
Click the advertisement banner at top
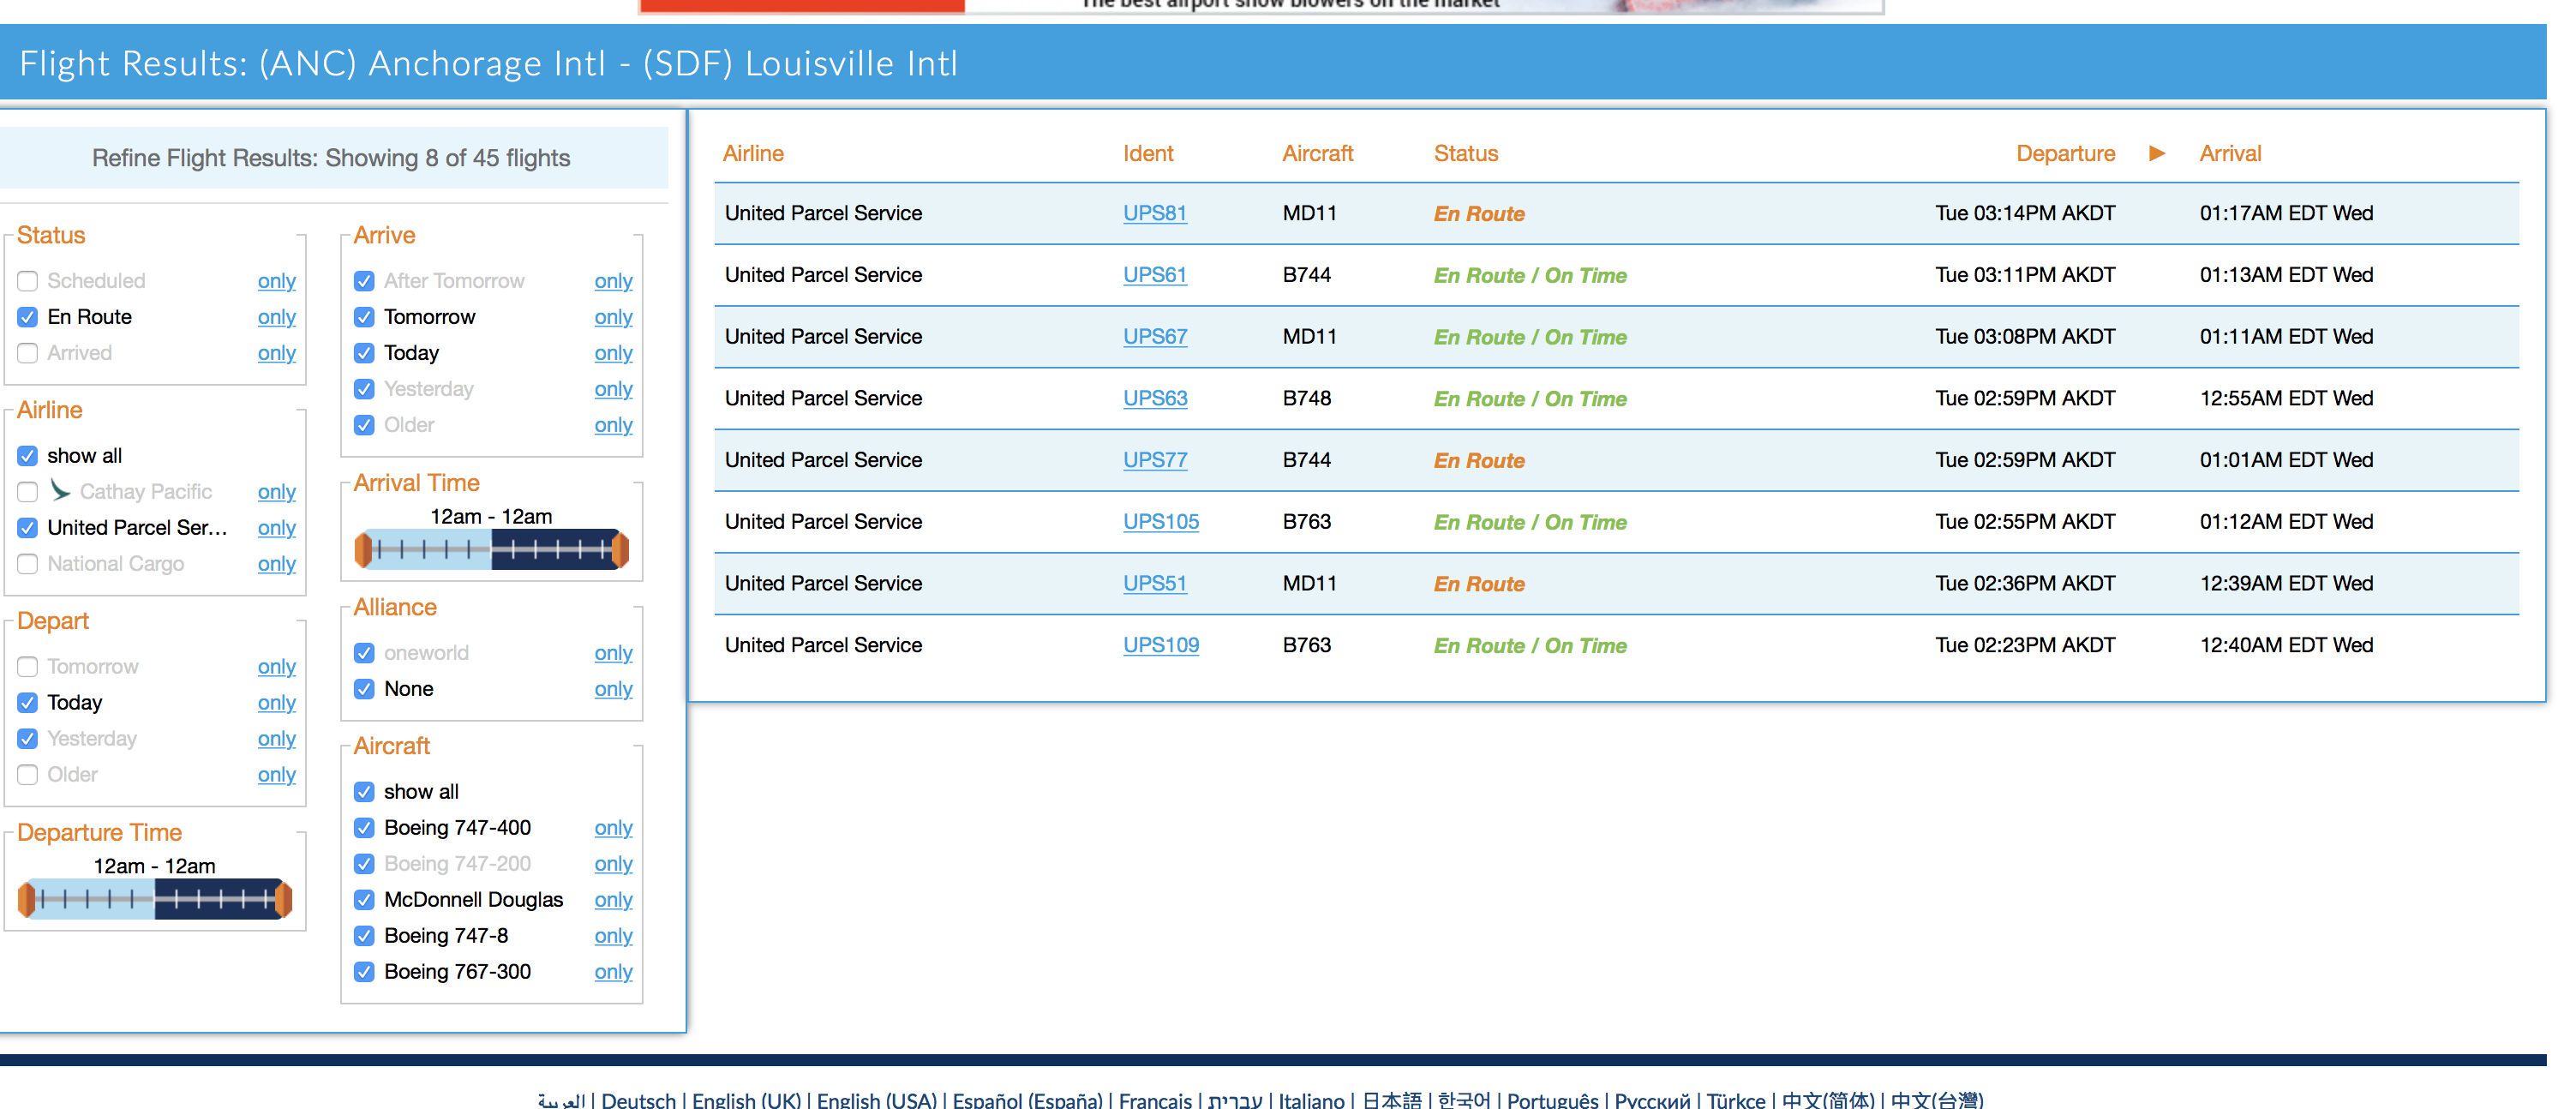[1261, 6]
